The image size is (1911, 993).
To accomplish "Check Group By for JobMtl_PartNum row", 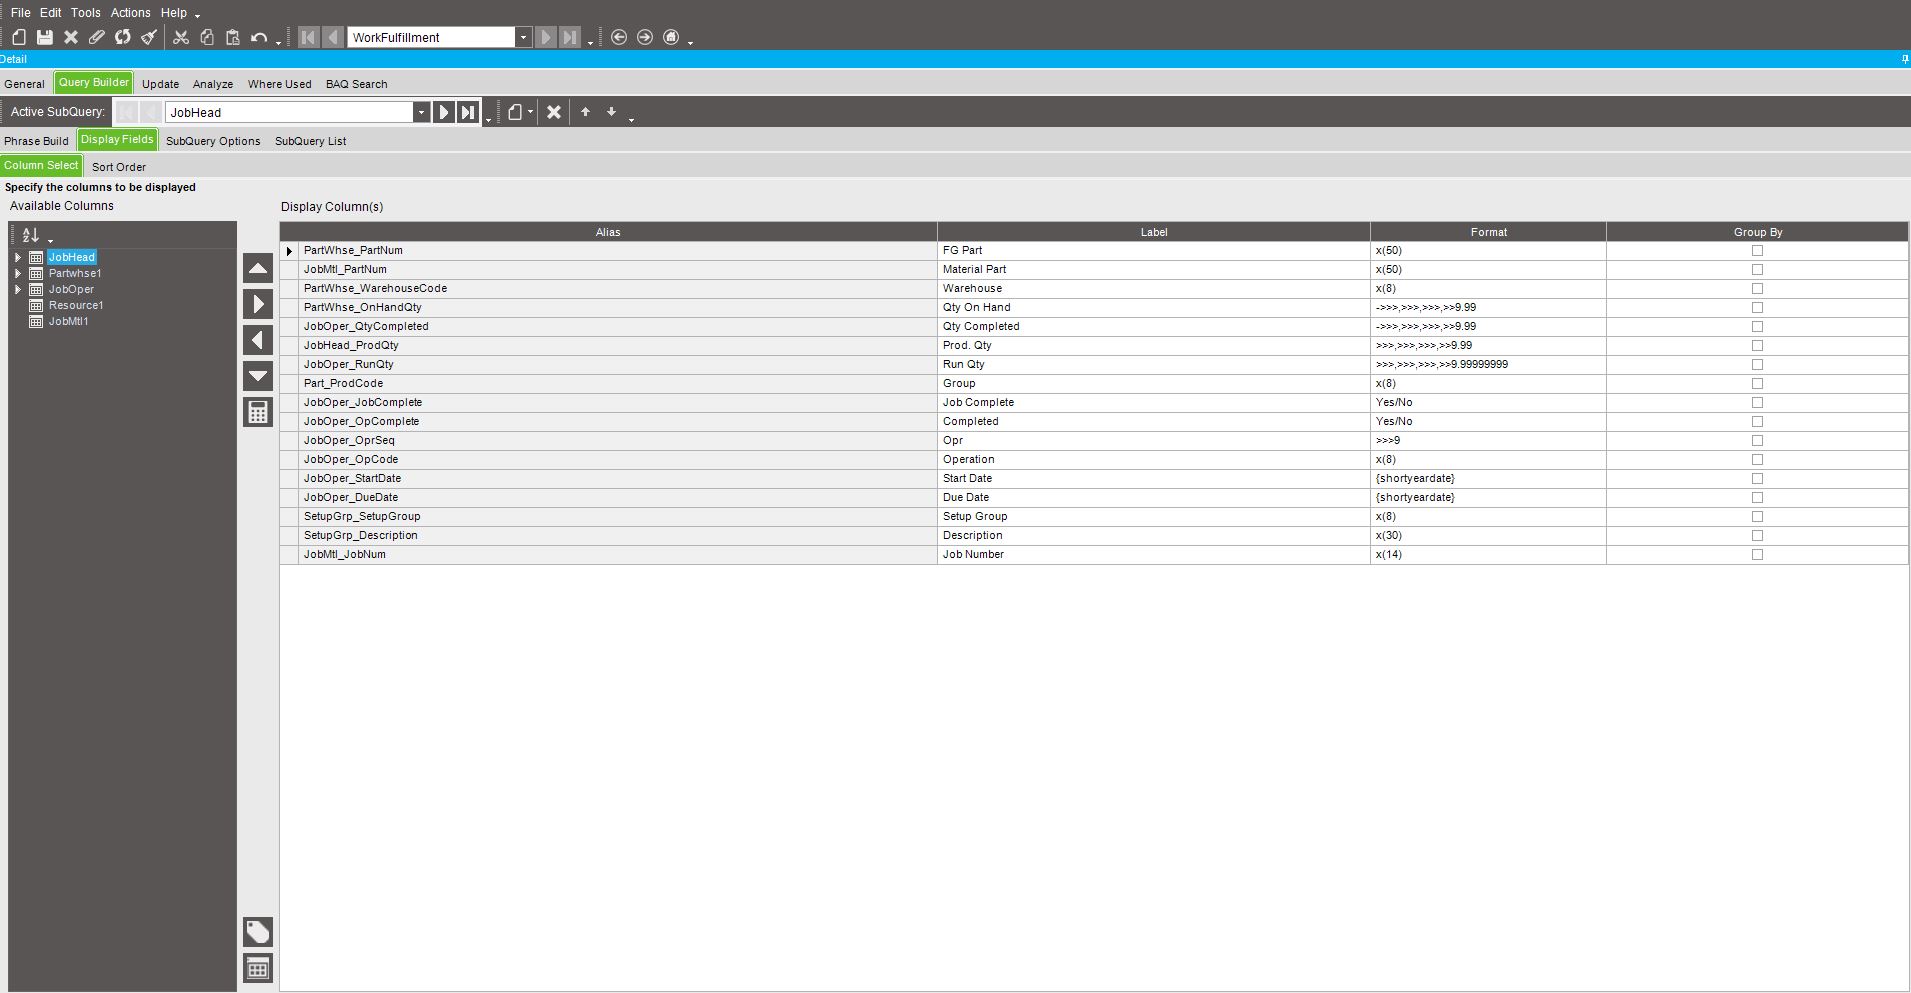I will tap(1757, 270).
